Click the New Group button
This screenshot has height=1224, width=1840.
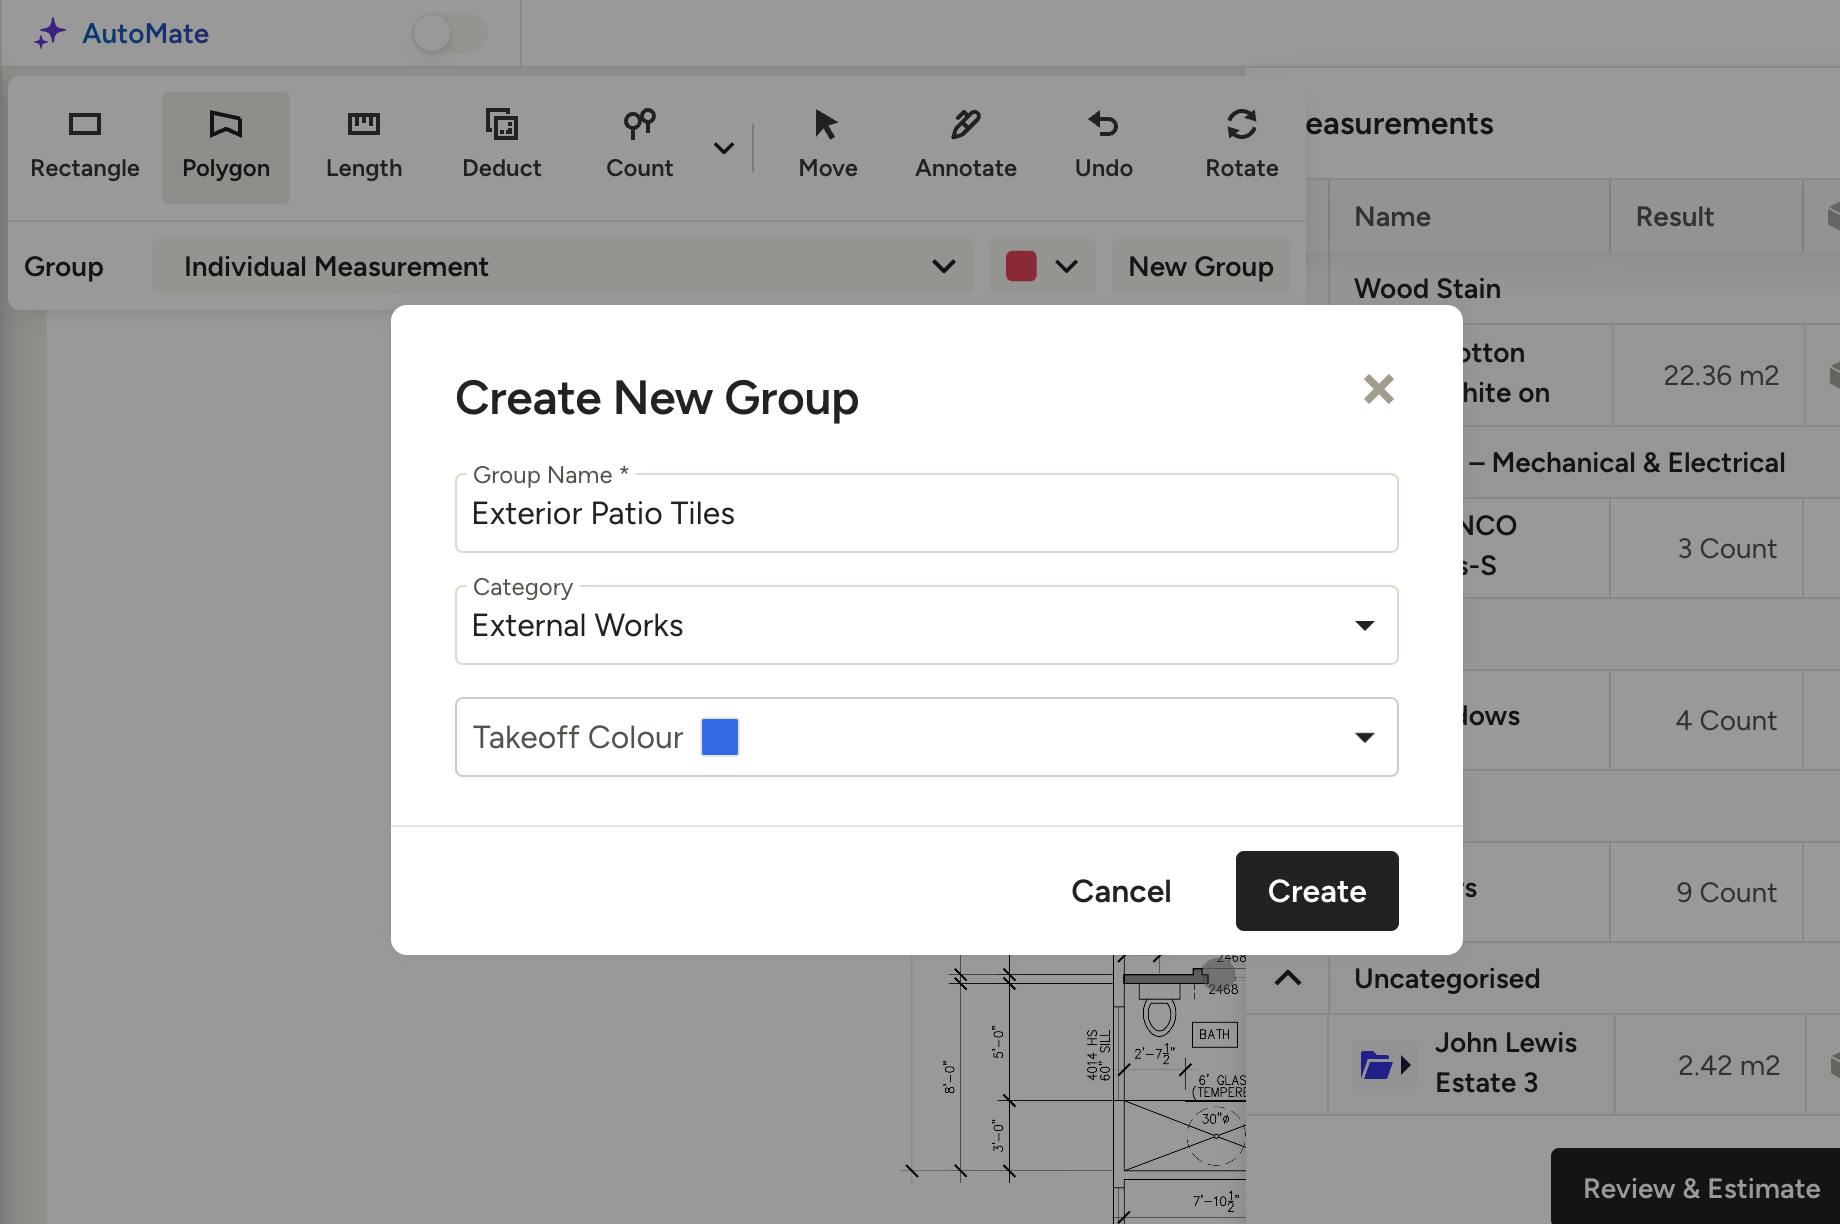coord(1201,266)
